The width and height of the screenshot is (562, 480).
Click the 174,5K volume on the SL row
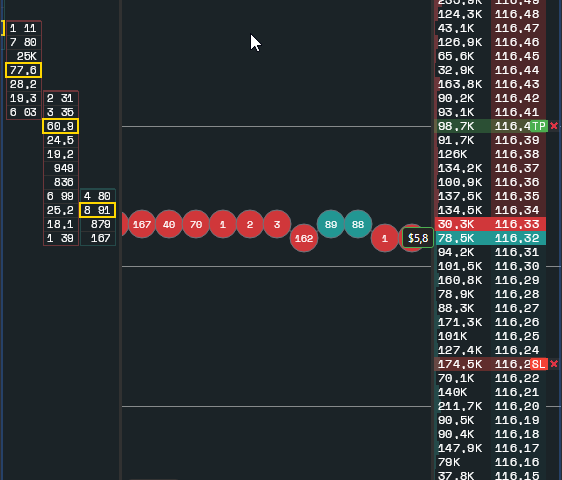pos(460,364)
